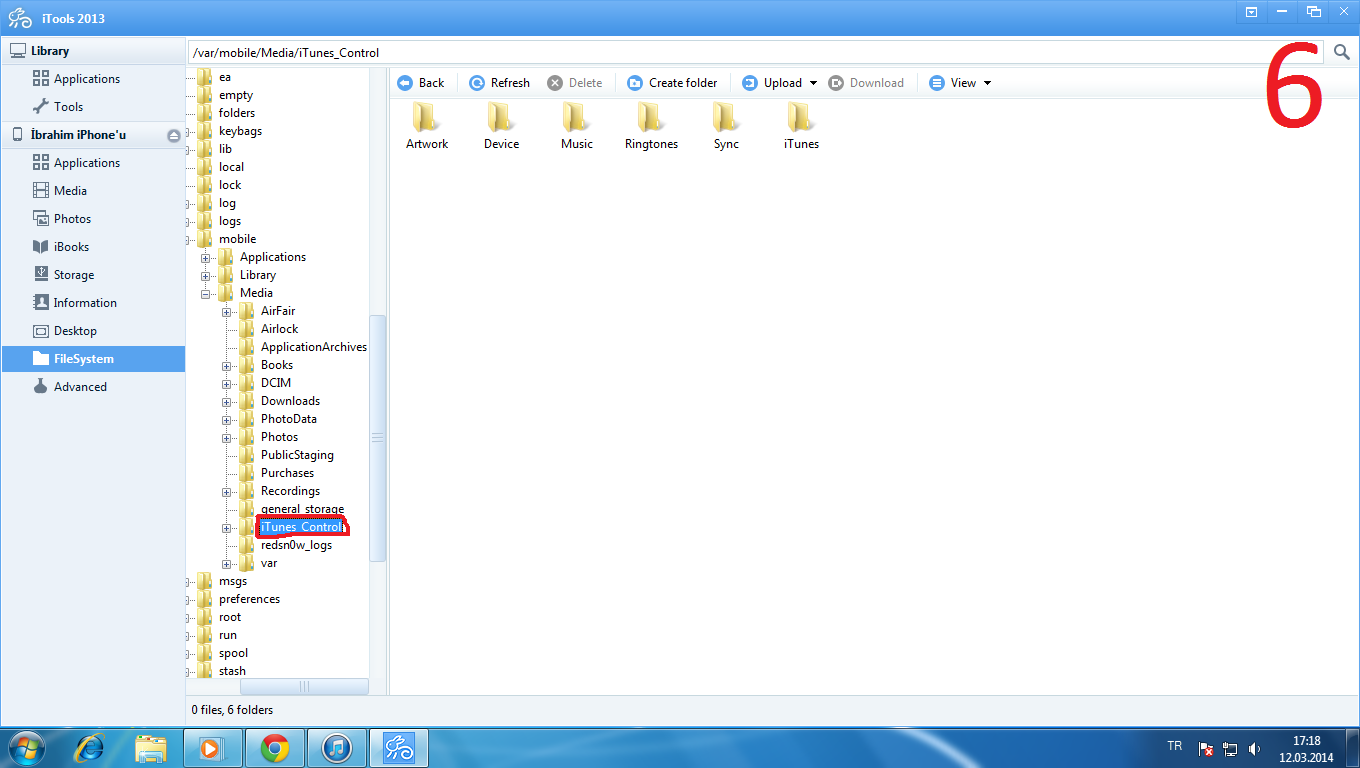Select Purchases folder in tree
The width and height of the screenshot is (1360, 768).
(x=287, y=473)
